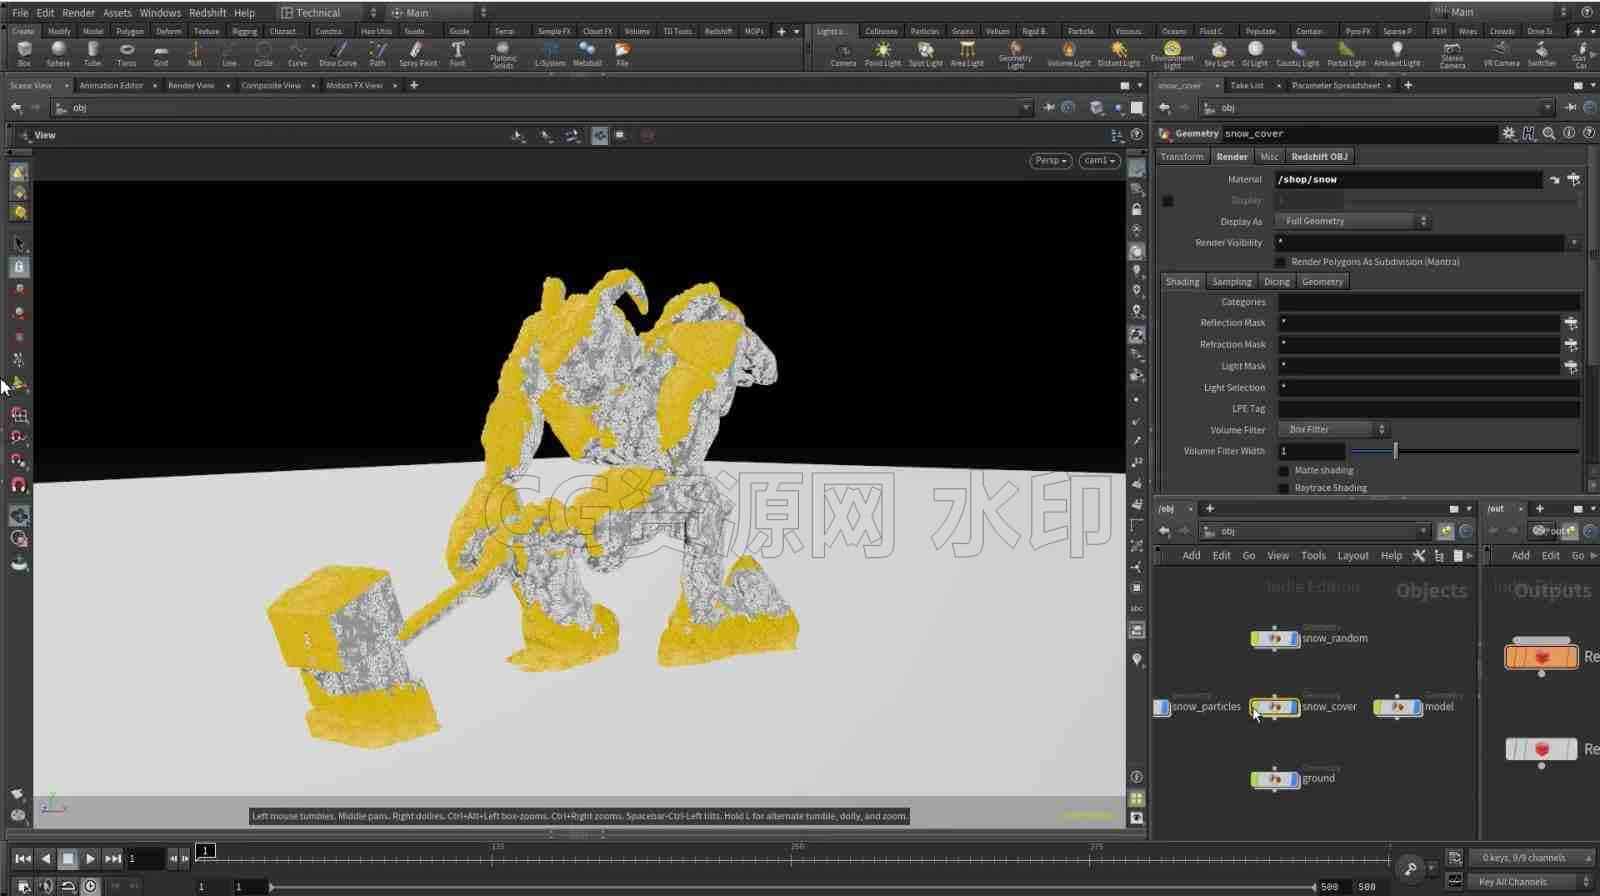Jump to first frame button
Image resolution: width=1600 pixels, height=896 pixels.
tap(22, 858)
